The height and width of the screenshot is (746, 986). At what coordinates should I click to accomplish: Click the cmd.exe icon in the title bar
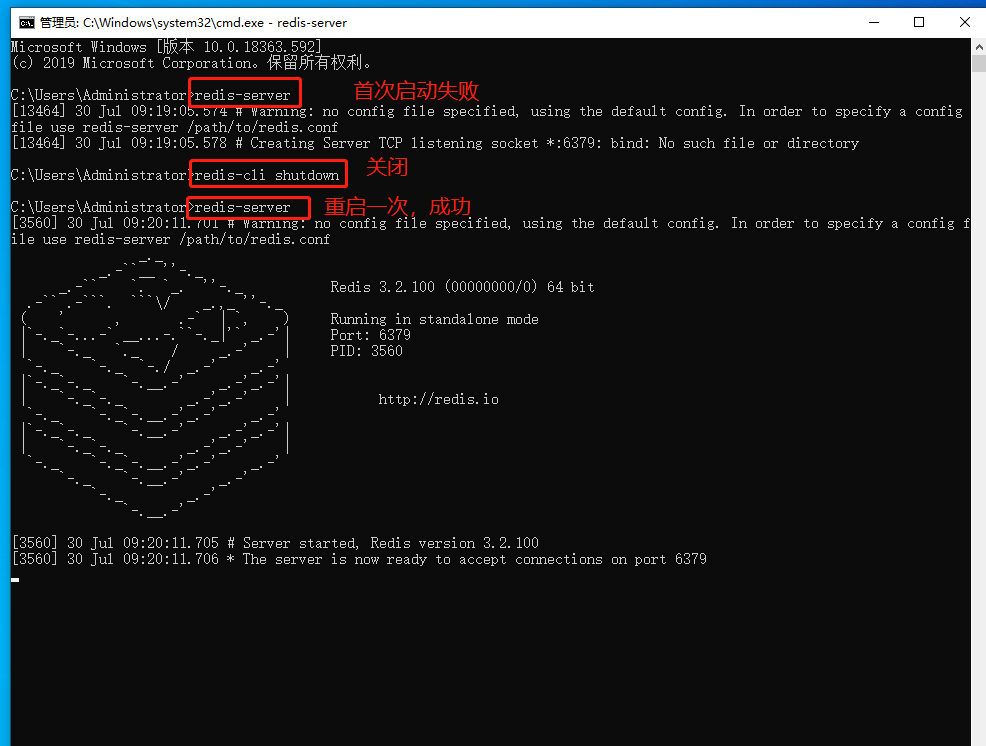pos(26,23)
